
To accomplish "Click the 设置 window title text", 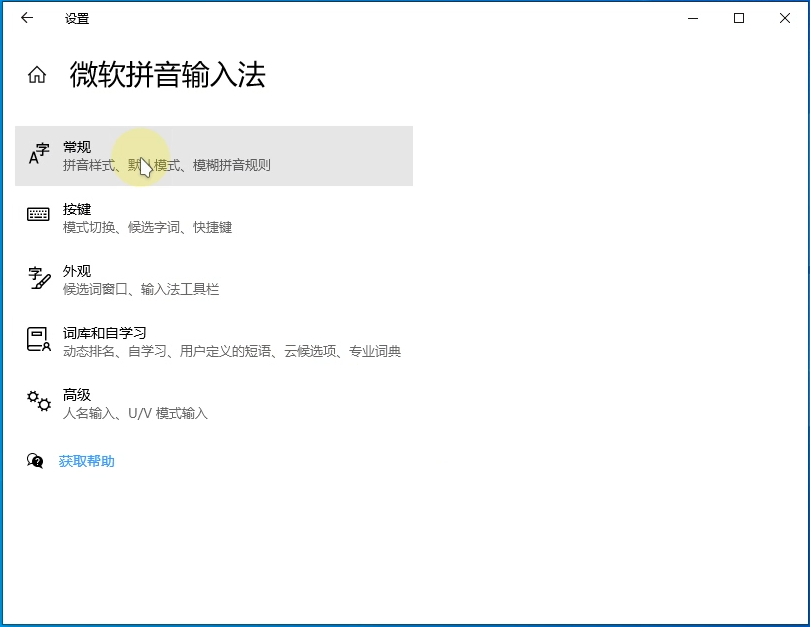I will point(77,19).
